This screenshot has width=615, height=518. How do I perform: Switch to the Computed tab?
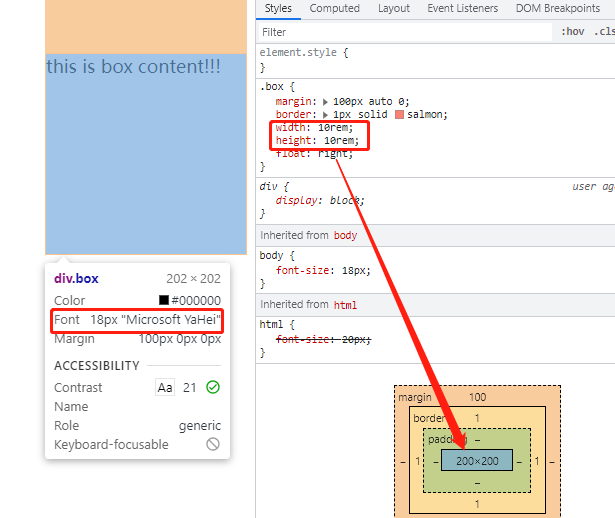click(334, 8)
